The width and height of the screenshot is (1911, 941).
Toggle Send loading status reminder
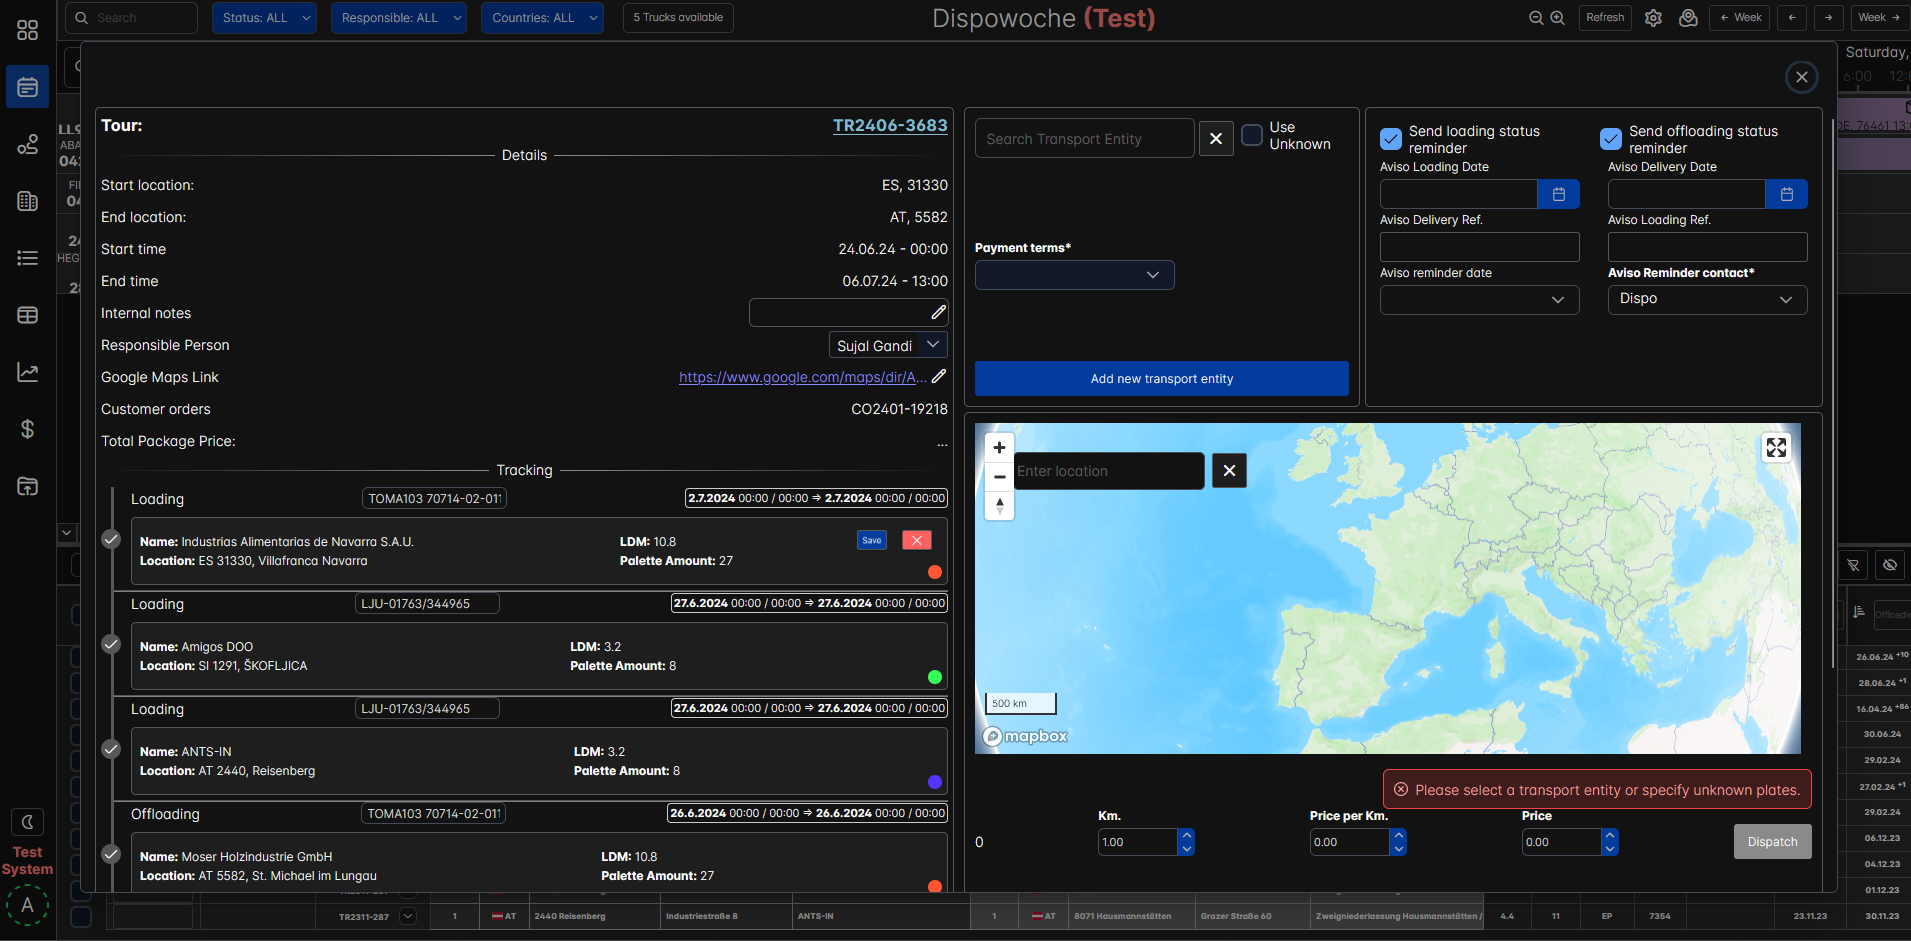point(1390,139)
